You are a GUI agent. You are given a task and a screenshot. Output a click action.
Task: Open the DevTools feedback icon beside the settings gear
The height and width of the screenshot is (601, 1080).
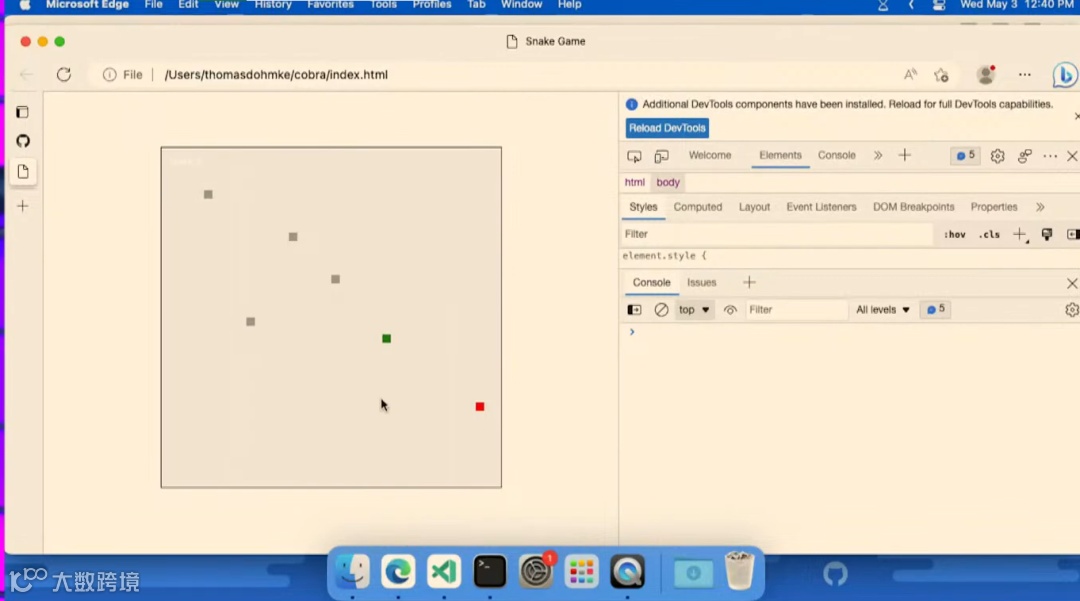[1025, 156]
